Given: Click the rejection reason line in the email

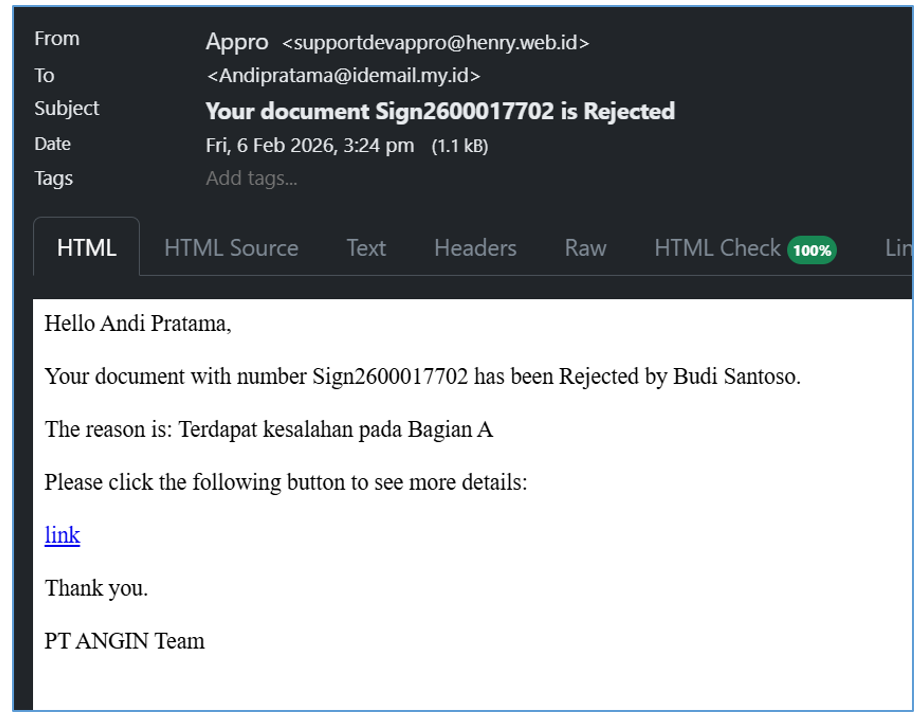Looking at the screenshot, I should pyautogui.click(x=269, y=430).
